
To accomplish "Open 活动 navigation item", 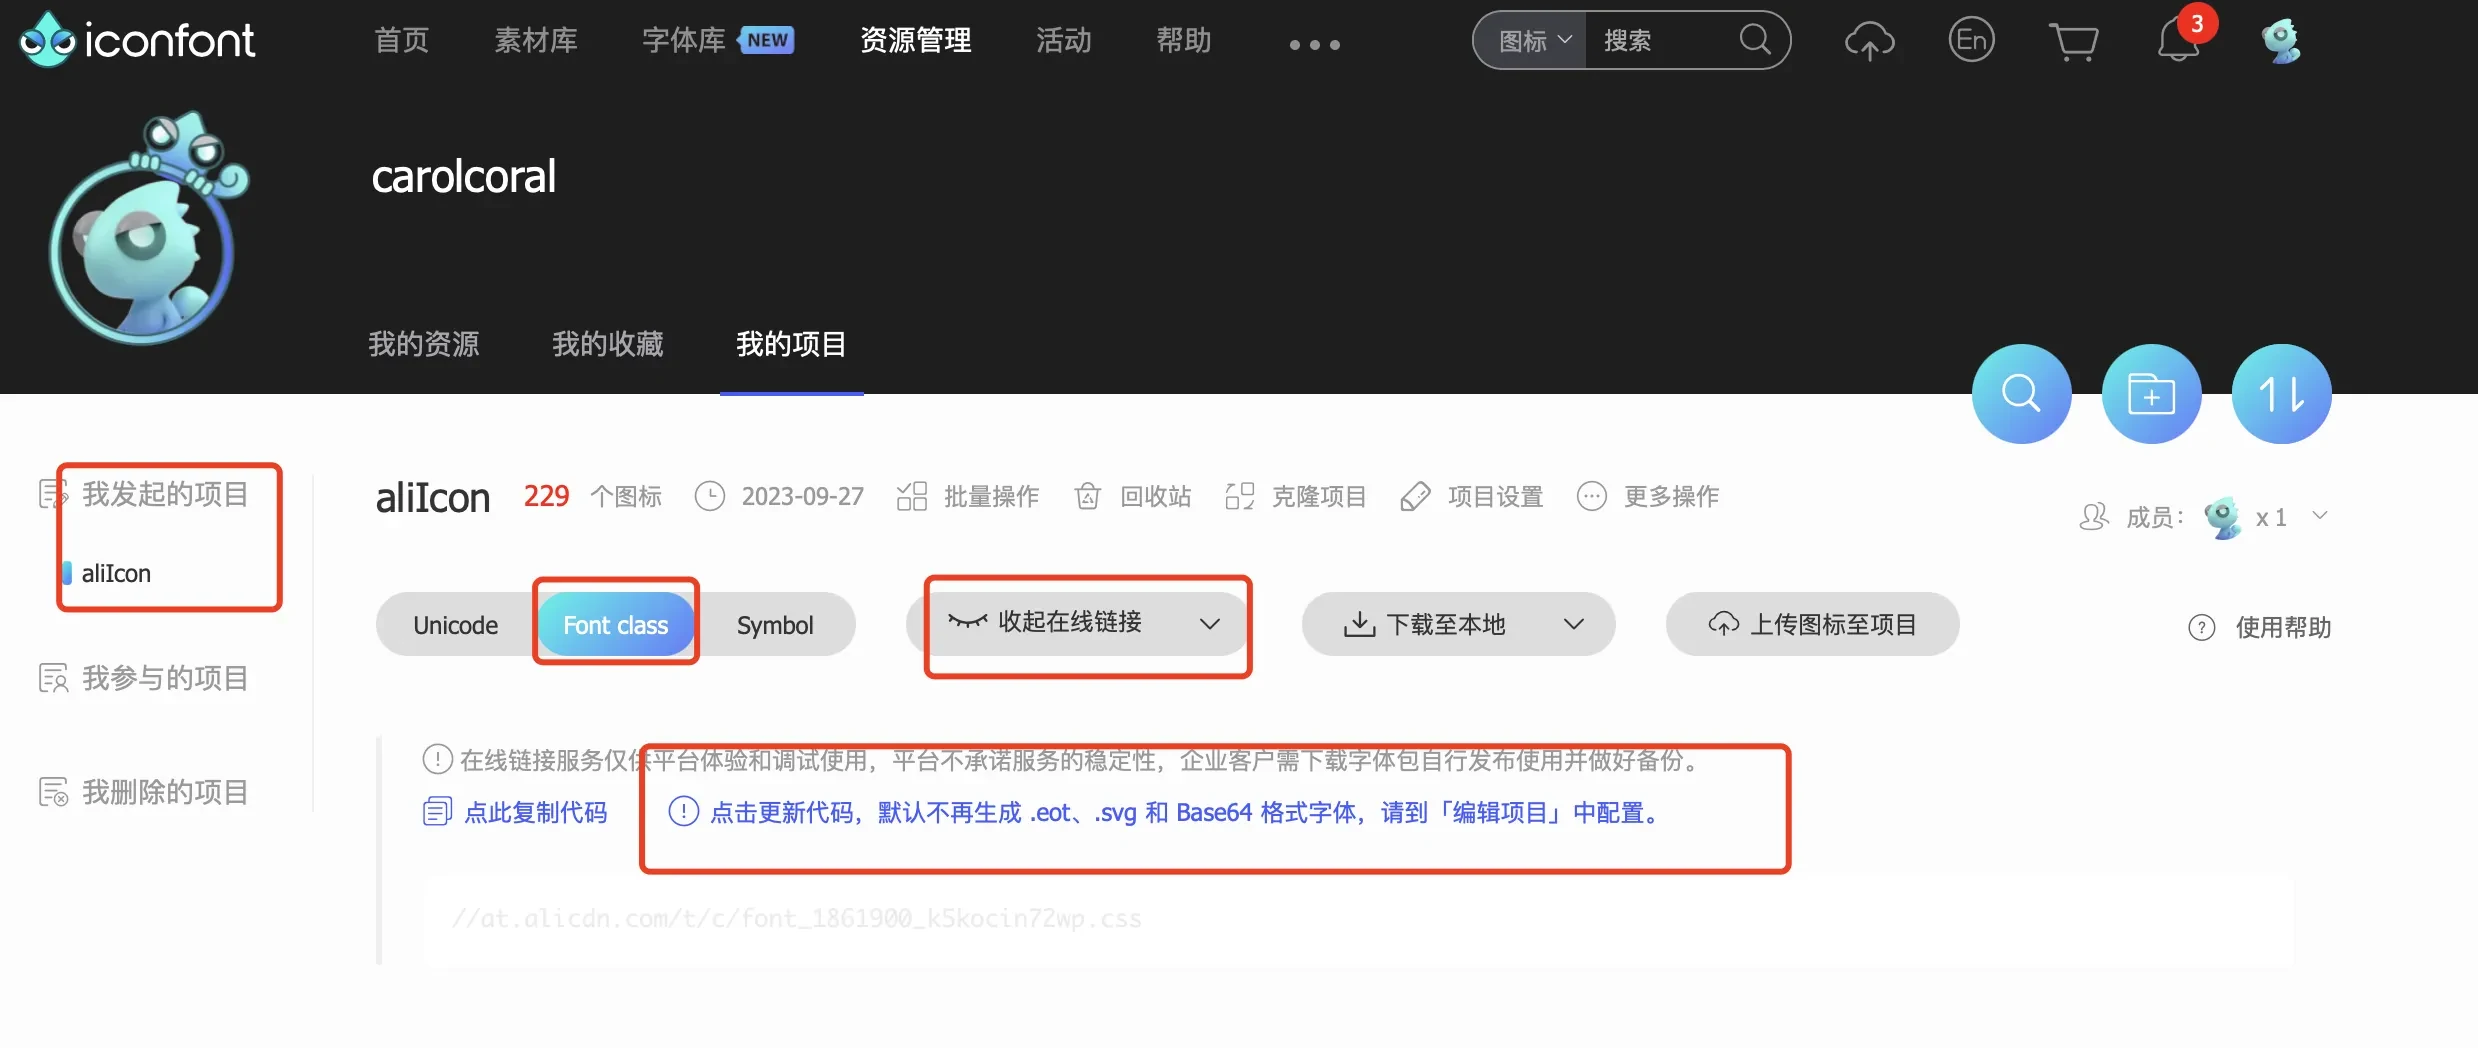I will coord(1063,40).
